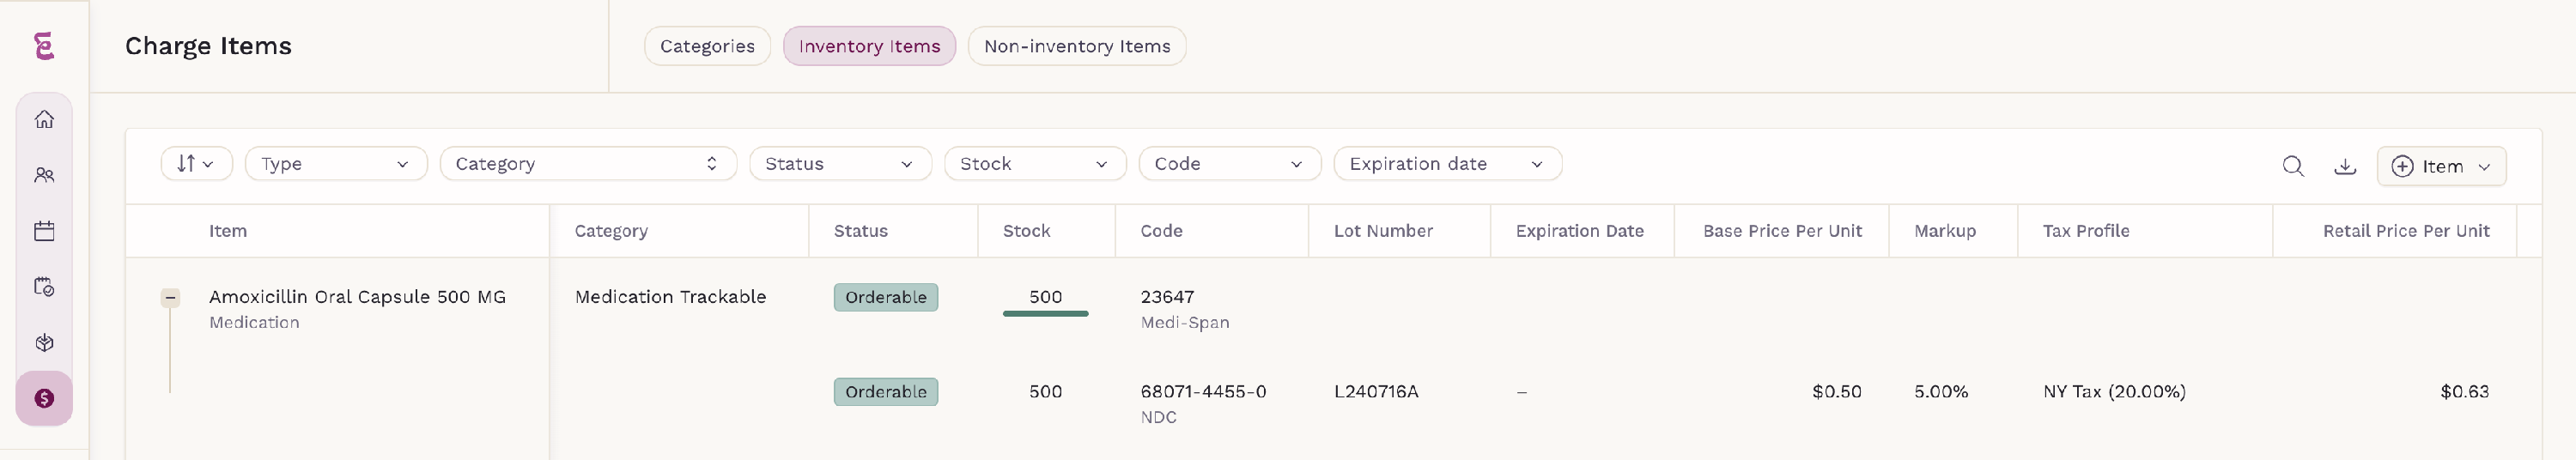Expand the Type filter dropdown
Screen dimensions: 2576x460
[336, 164]
